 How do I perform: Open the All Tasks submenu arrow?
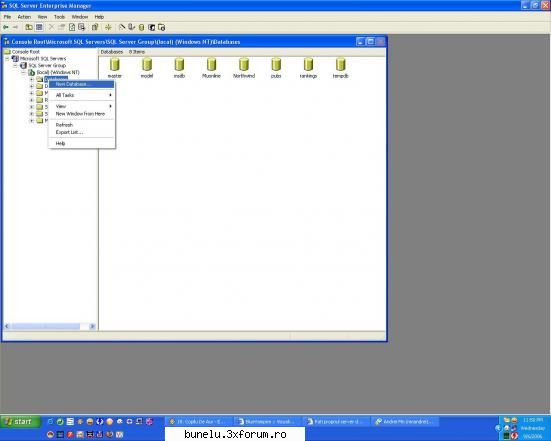[110, 95]
